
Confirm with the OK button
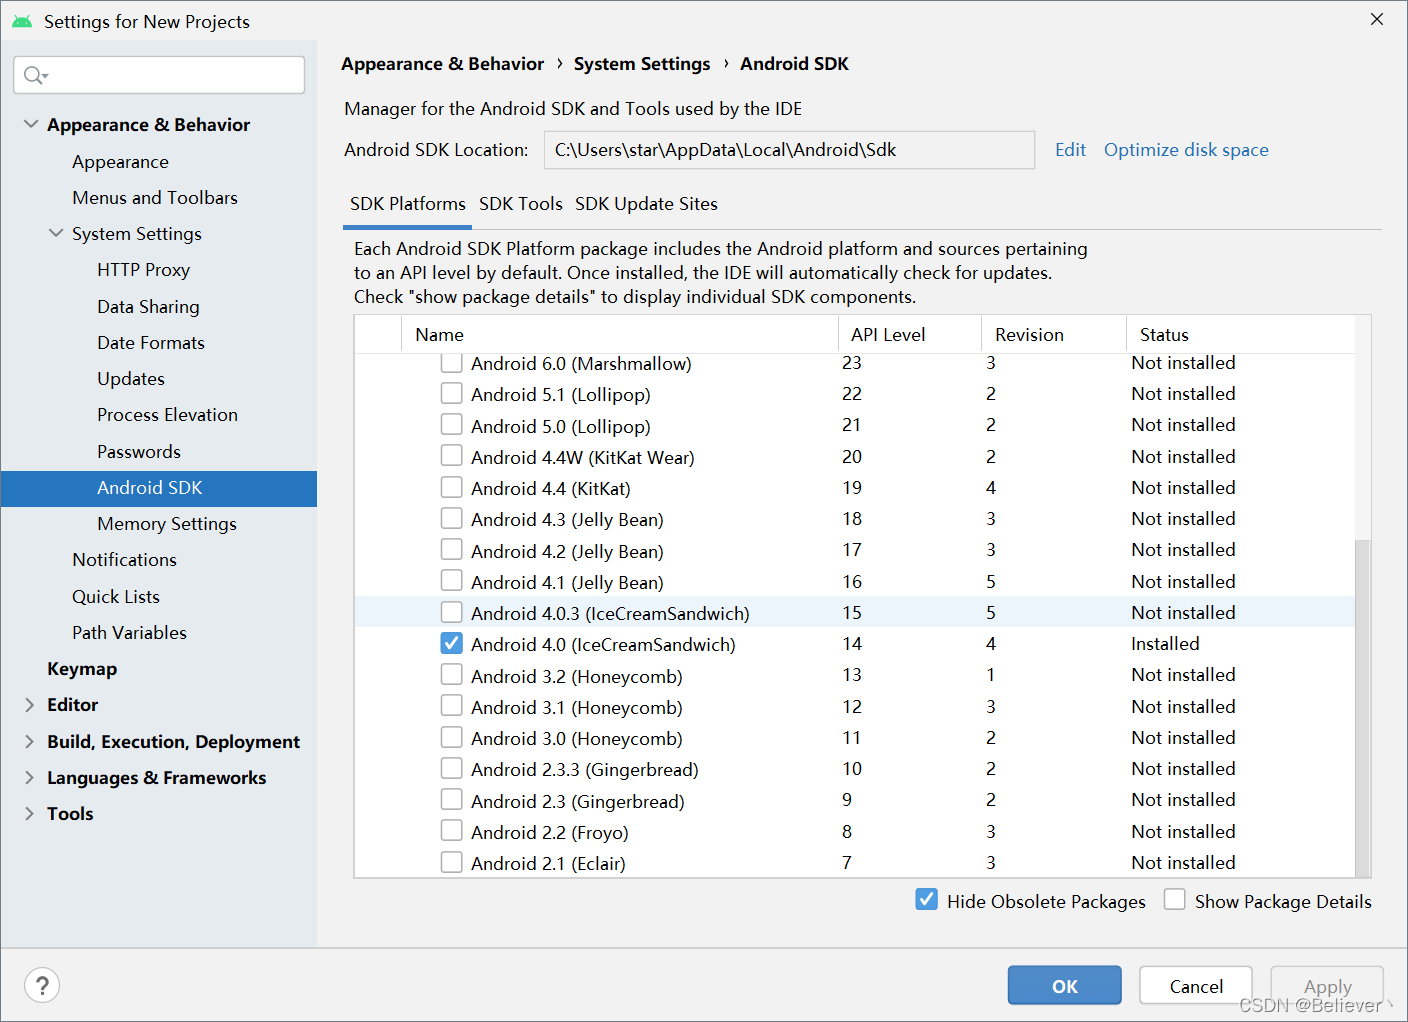click(x=1065, y=986)
